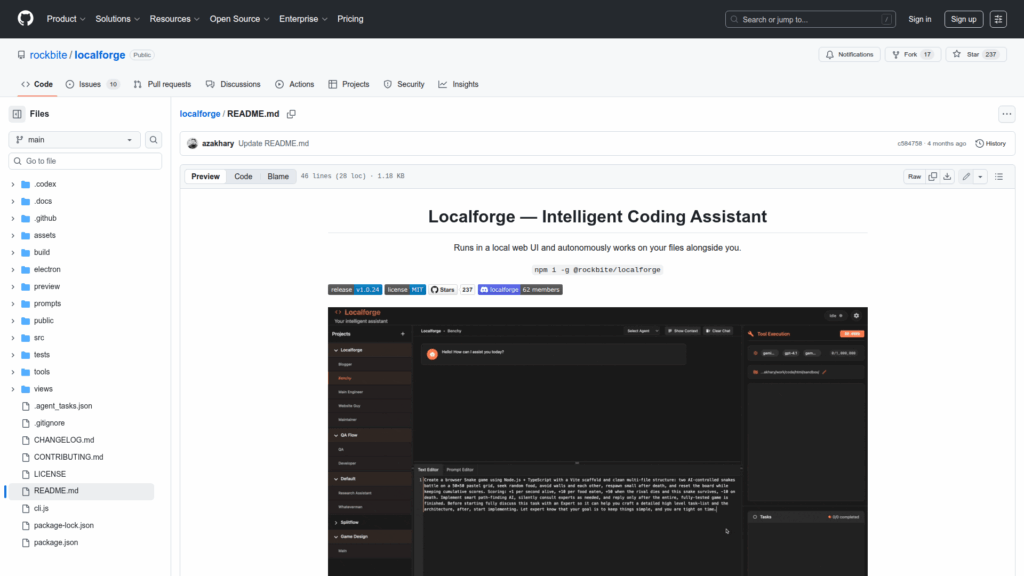Open the Actions tab
Image resolution: width=1024 pixels, height=576 pixels.
(295, 84)
